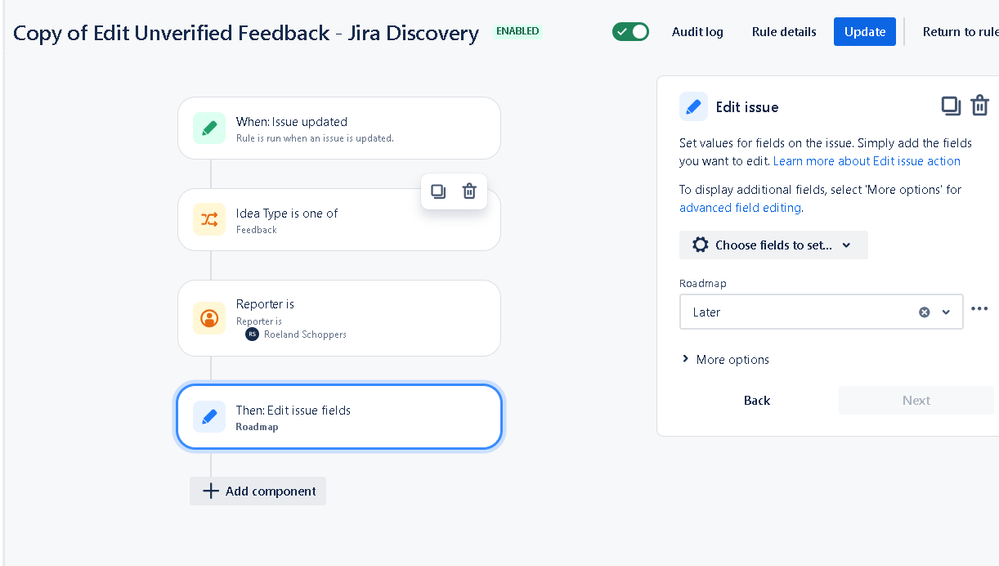Duplicate the Edit issue action from panel
The width and height of the screenshot is (999, 566).
pyautogui.click(x=951, y=106)
